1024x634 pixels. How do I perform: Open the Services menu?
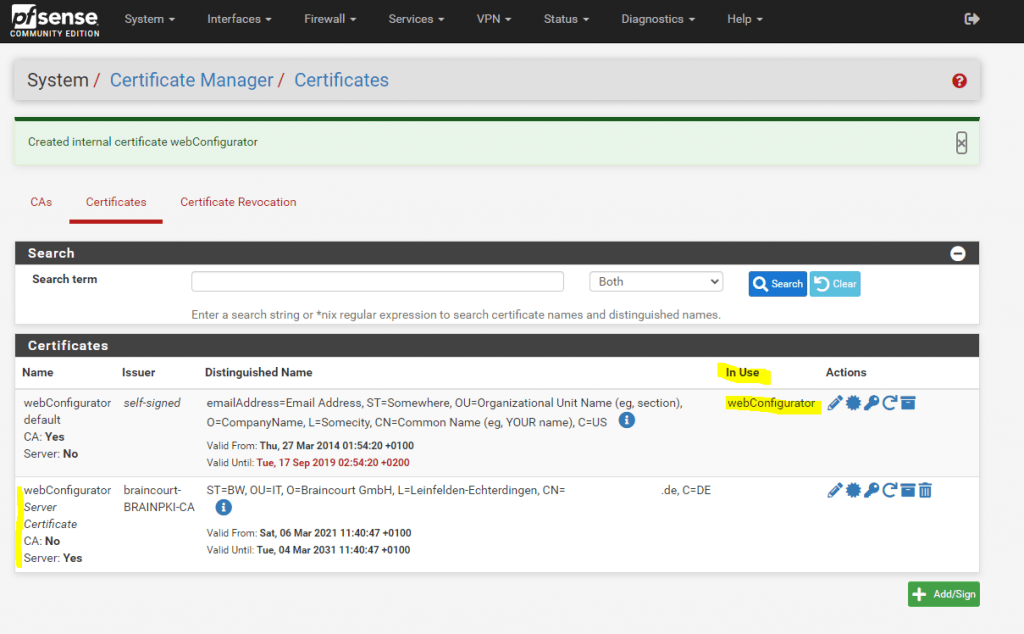tap(416, 19)
